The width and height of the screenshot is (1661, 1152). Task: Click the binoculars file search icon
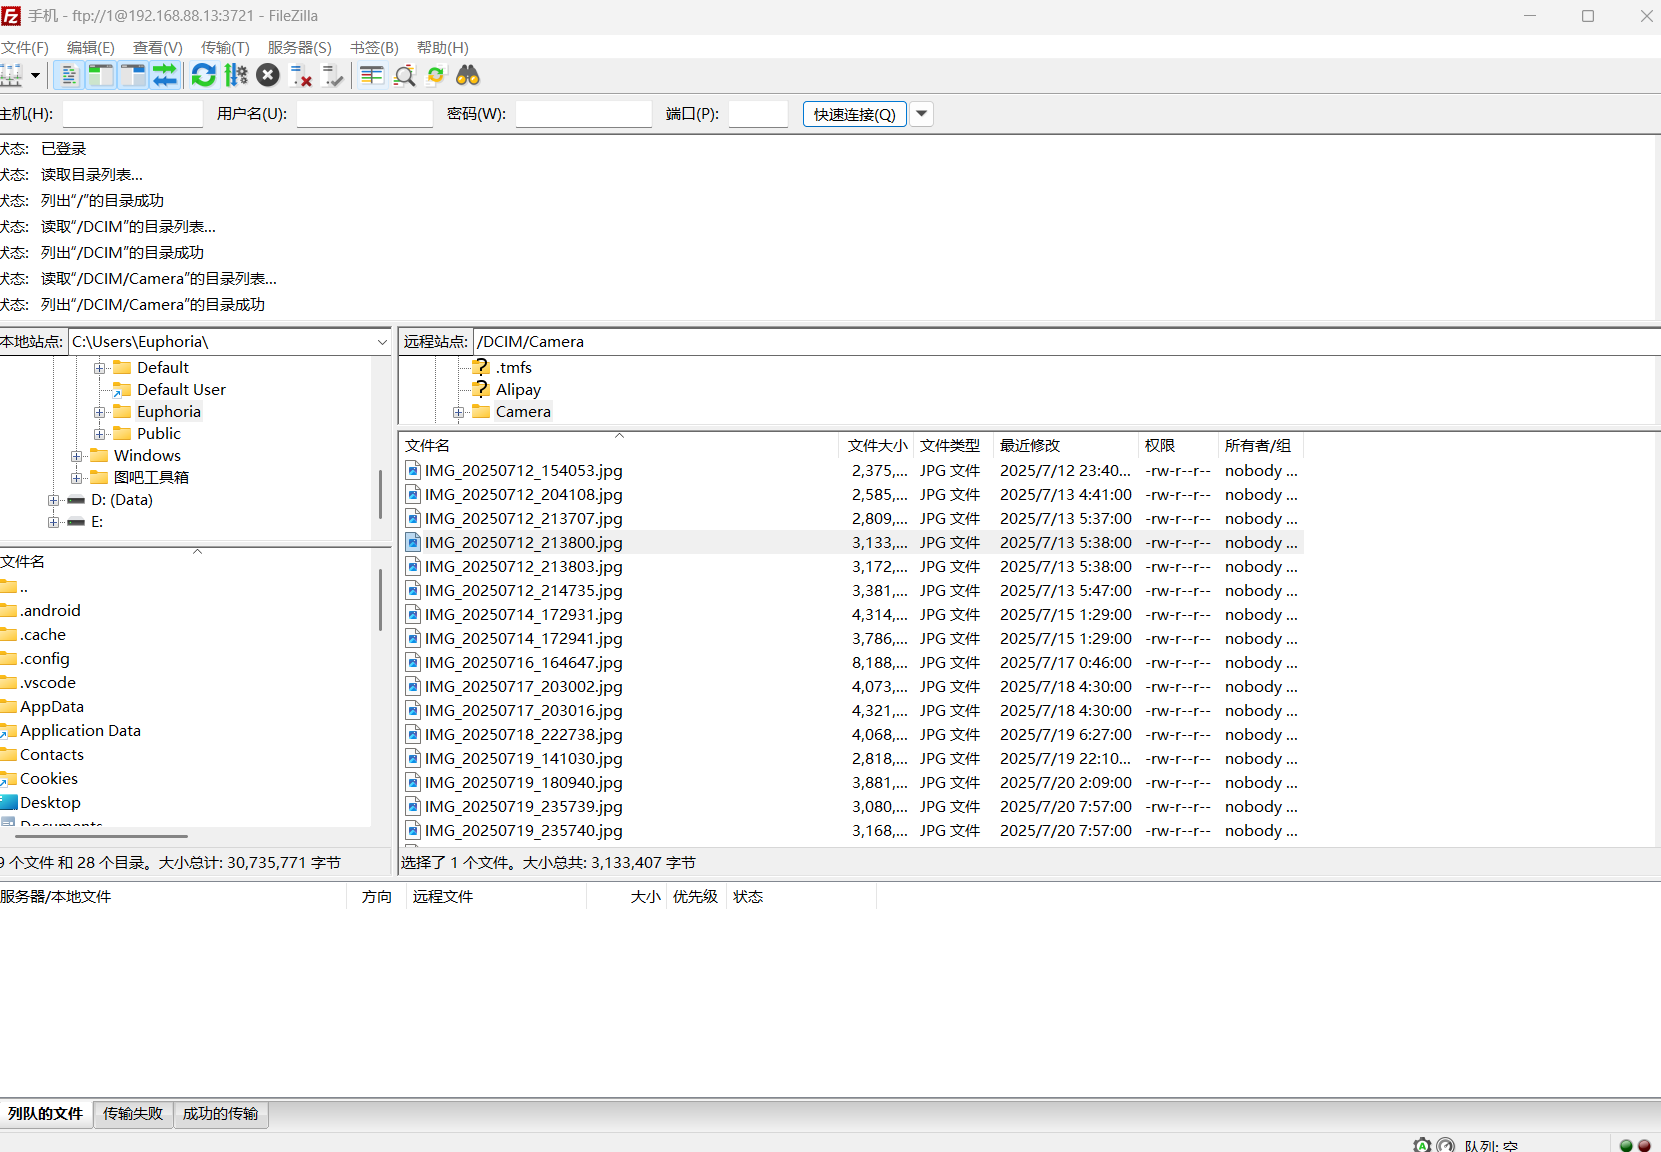pos(468,75)
